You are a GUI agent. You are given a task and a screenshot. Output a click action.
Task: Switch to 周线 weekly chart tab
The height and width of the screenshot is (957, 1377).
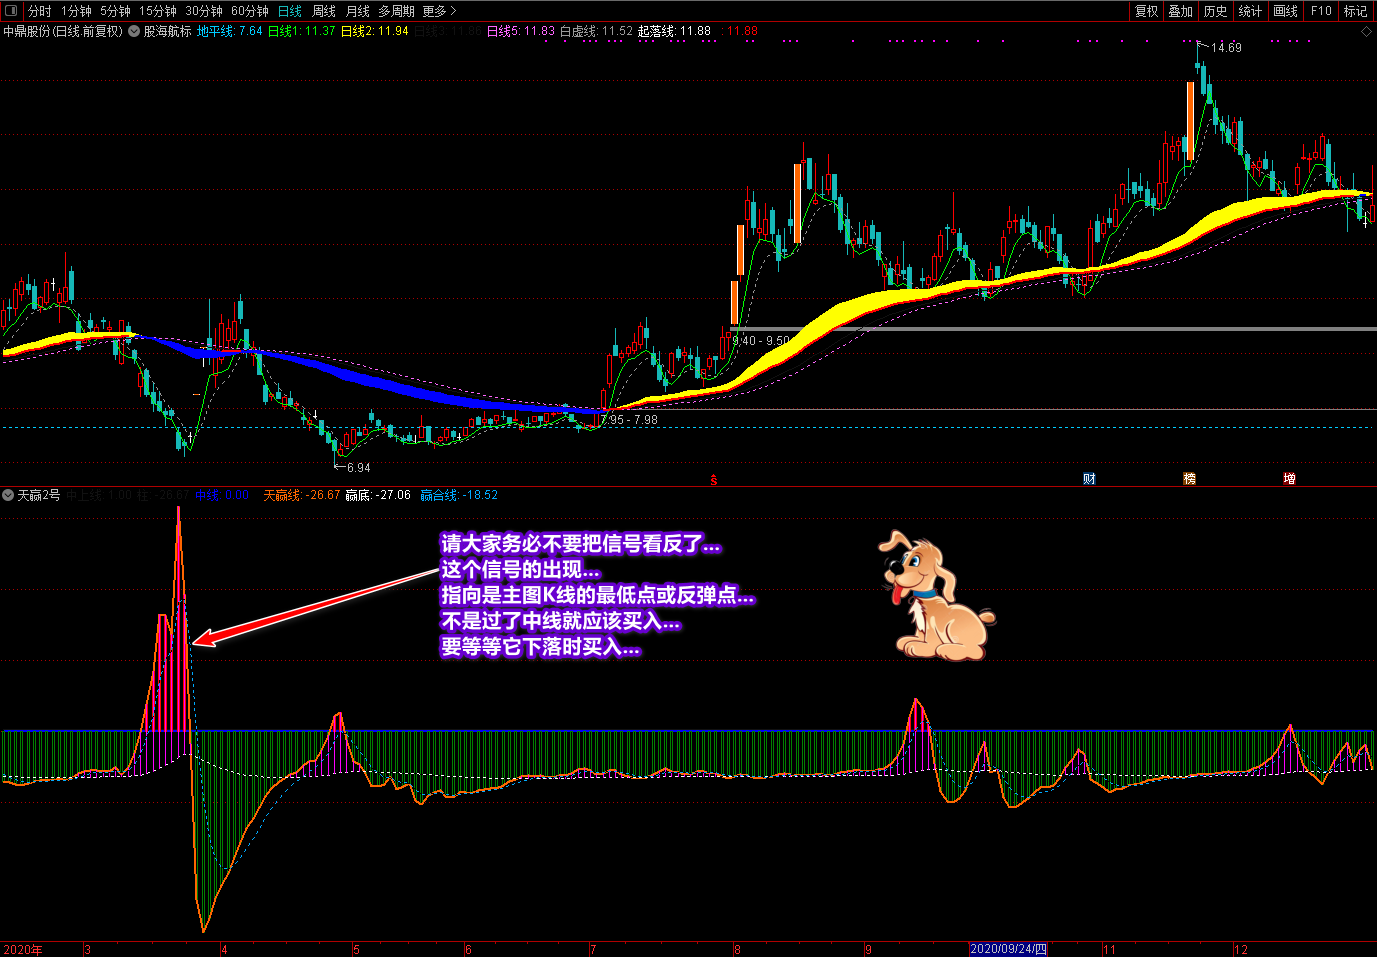pos(324,11)
